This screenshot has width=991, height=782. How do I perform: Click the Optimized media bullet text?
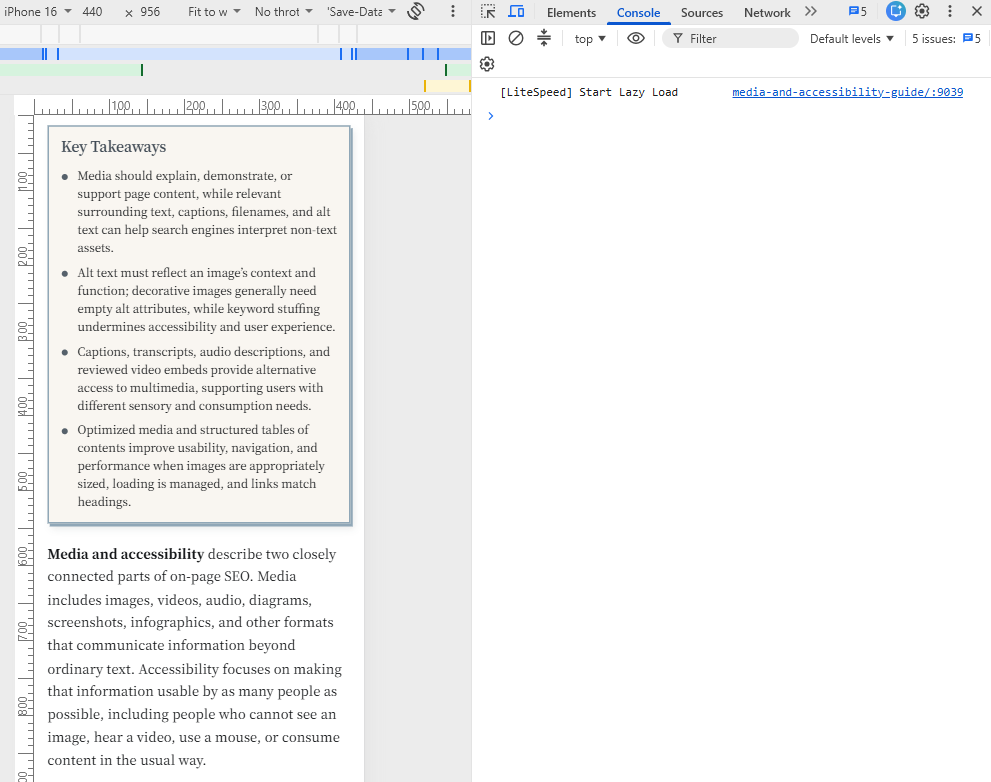(x=201, y=466)
